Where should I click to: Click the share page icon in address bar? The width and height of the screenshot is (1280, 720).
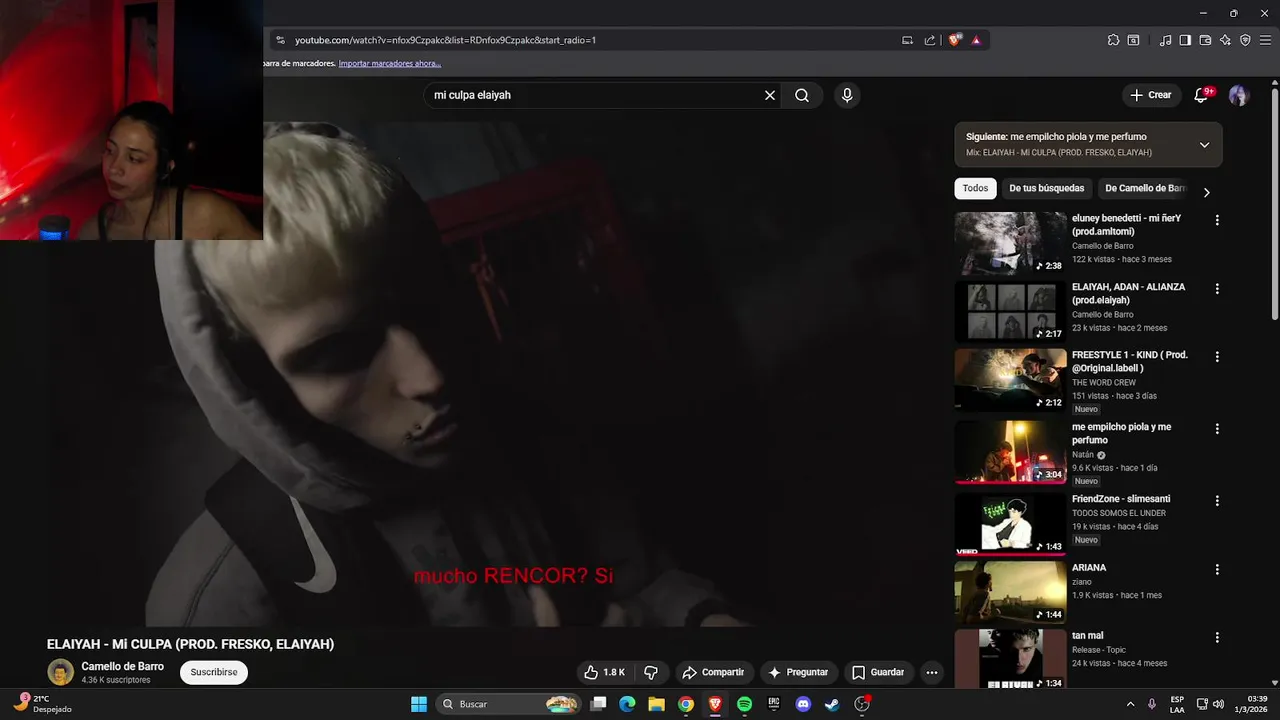click(x=930, y=40)
